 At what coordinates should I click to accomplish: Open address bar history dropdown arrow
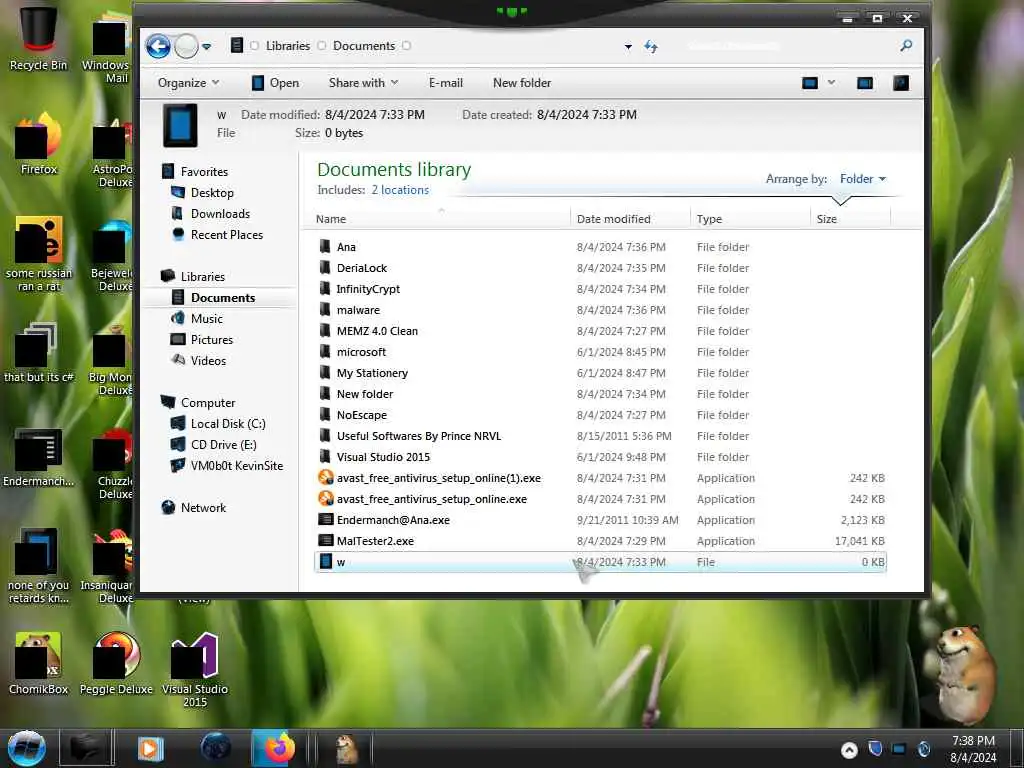(628, 46)
